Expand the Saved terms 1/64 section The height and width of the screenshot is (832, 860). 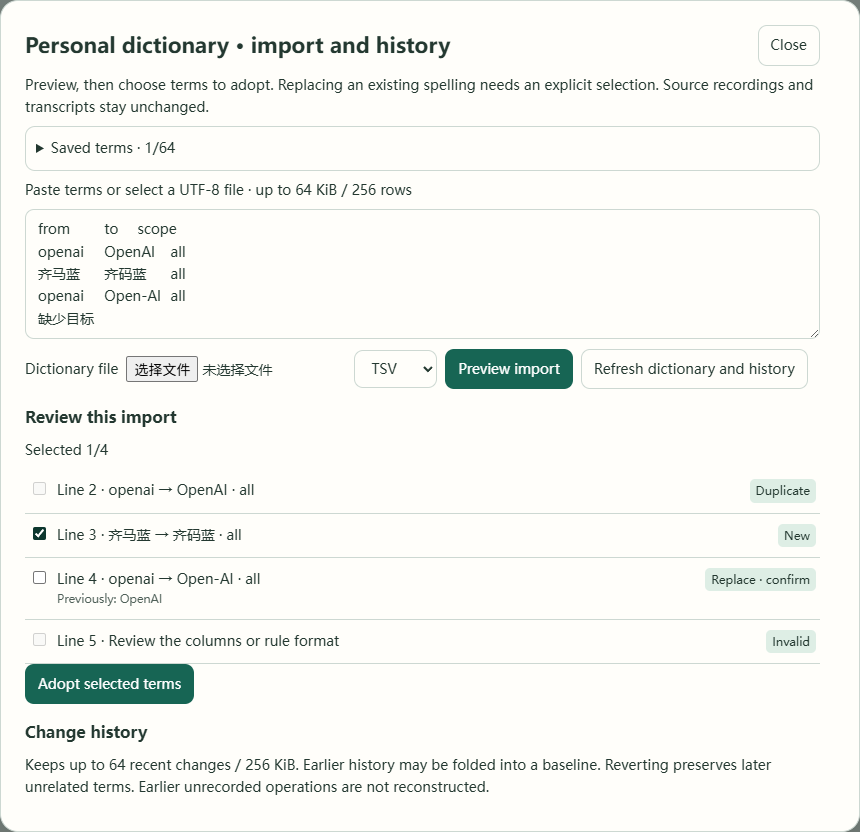pos(422,148)
